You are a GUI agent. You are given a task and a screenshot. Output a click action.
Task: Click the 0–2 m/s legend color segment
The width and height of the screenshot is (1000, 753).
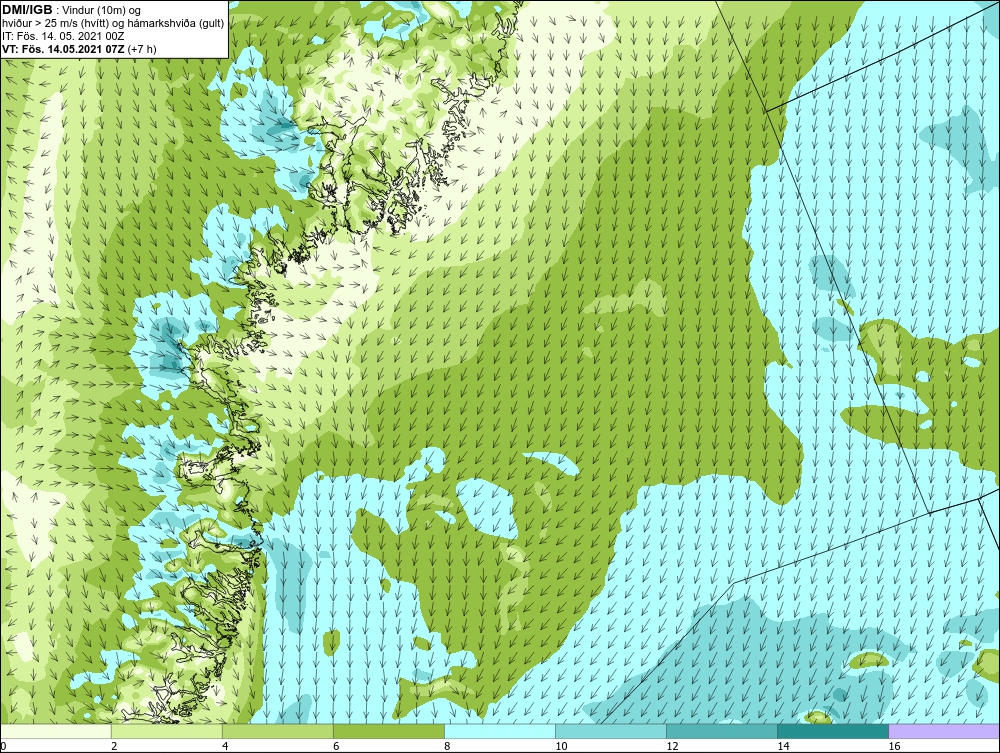click(56, 731)
